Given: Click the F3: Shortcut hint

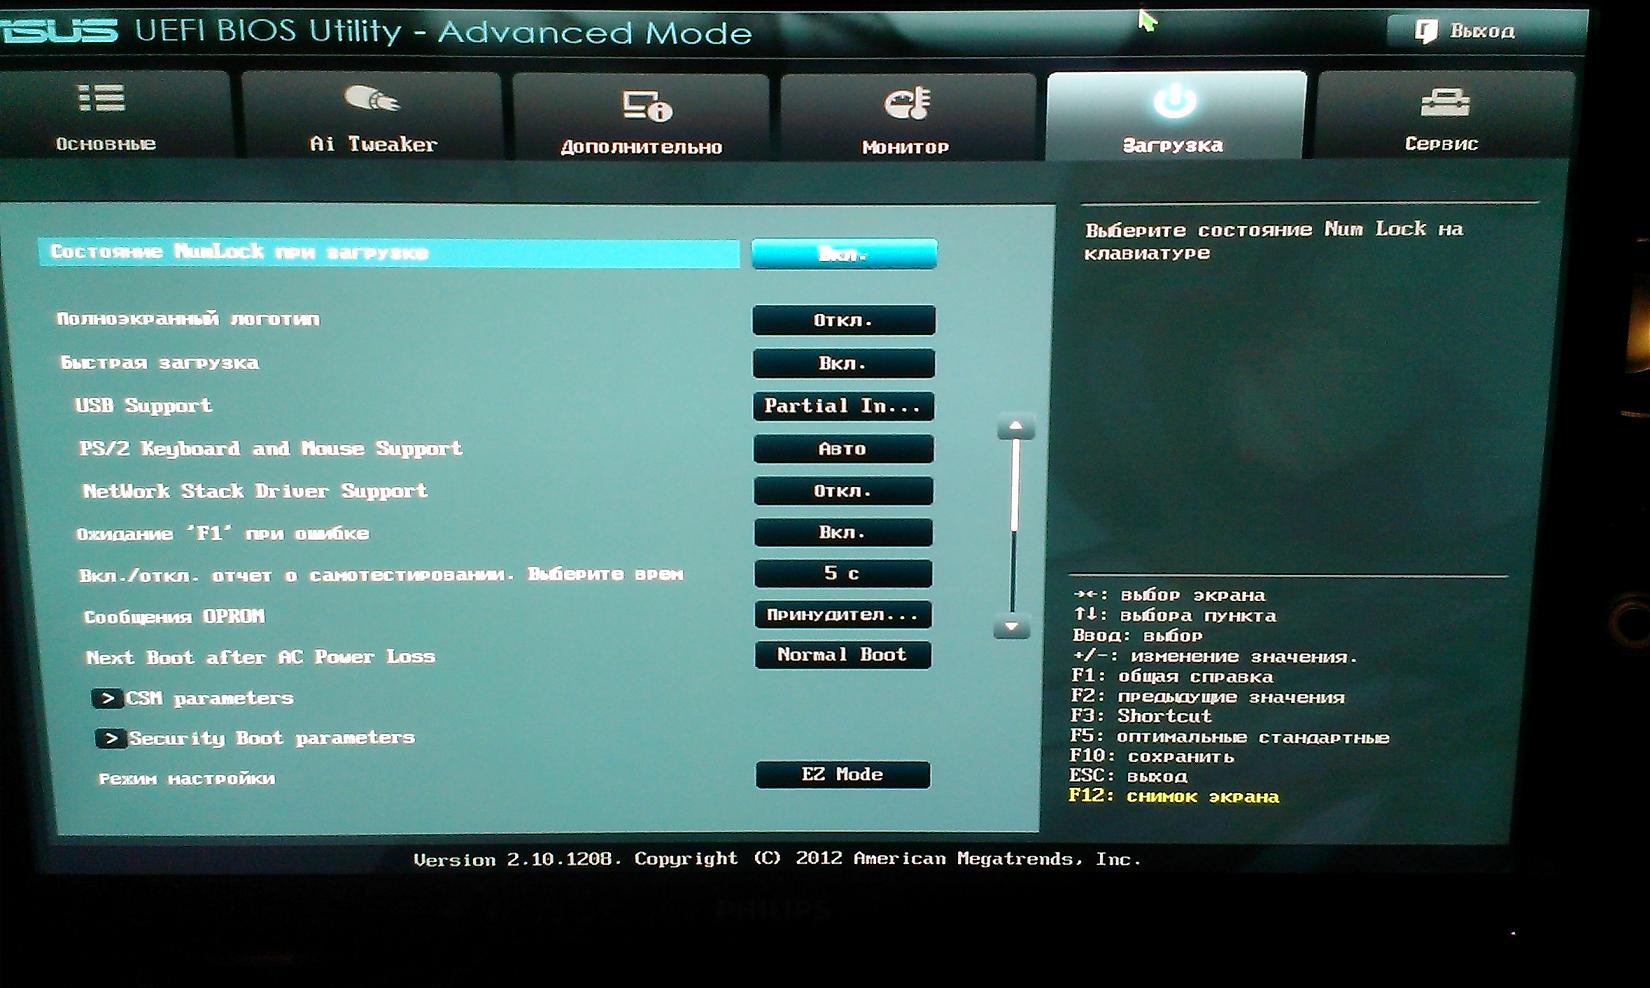Looking at the screenshot, I should 1141,716.
